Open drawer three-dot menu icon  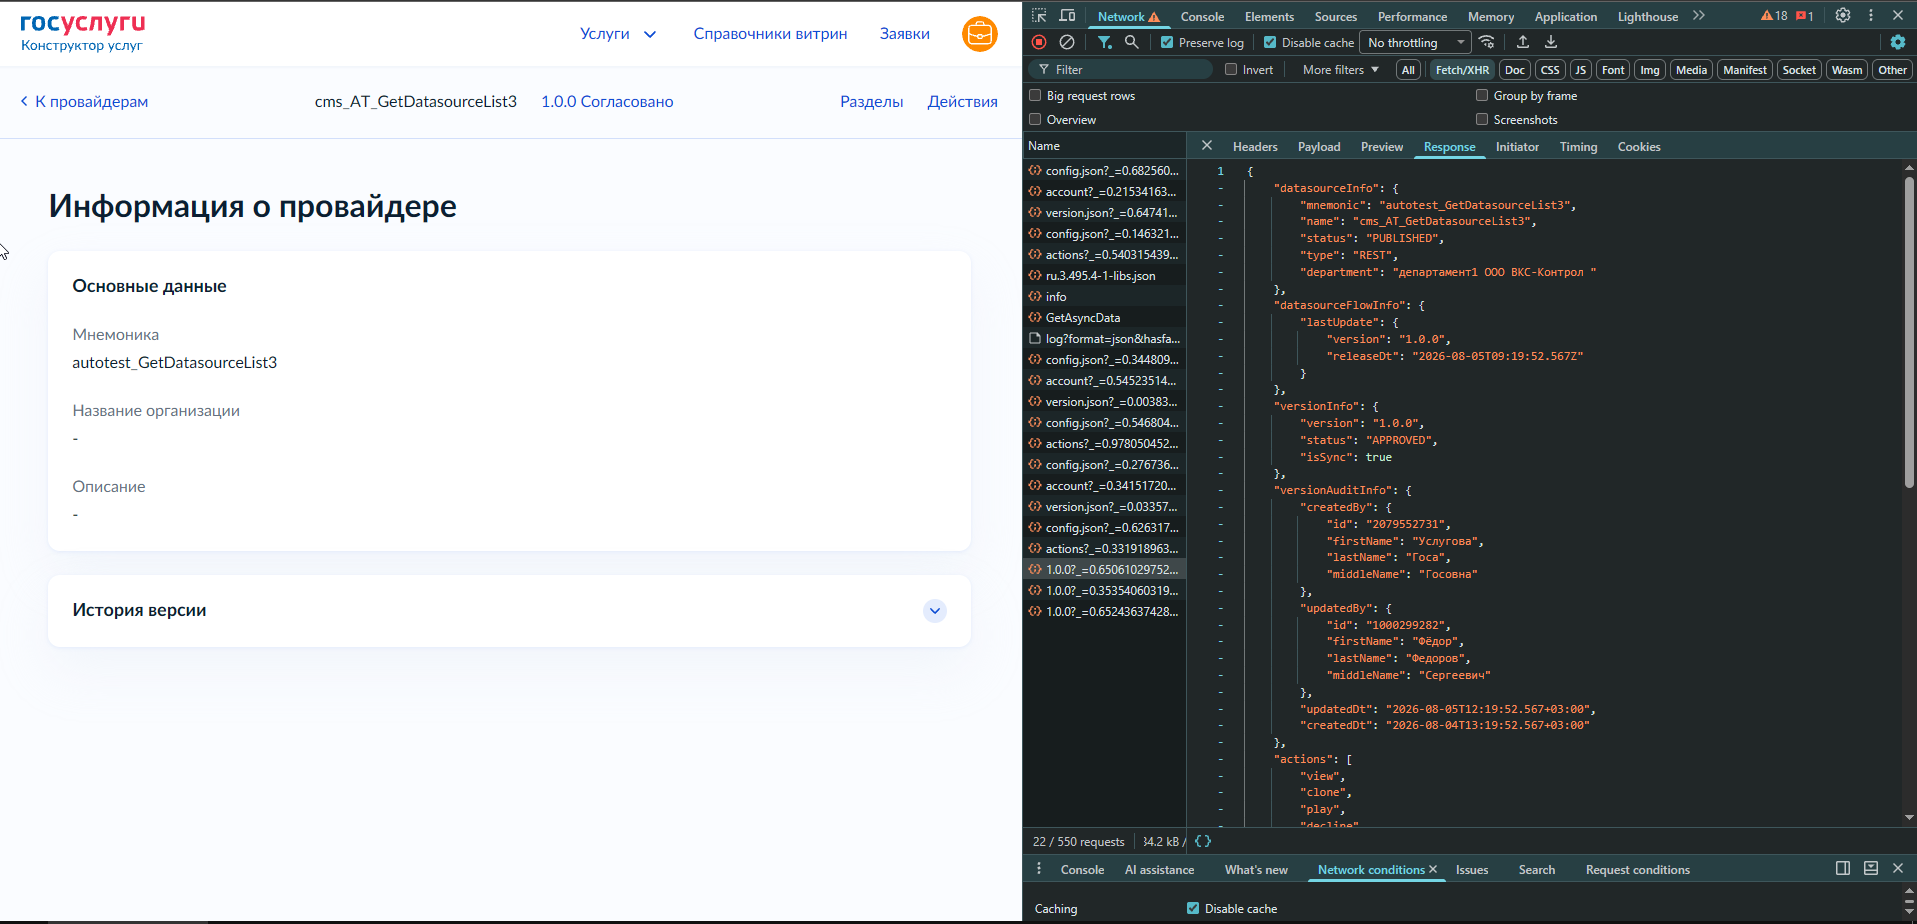(1039, 869)
